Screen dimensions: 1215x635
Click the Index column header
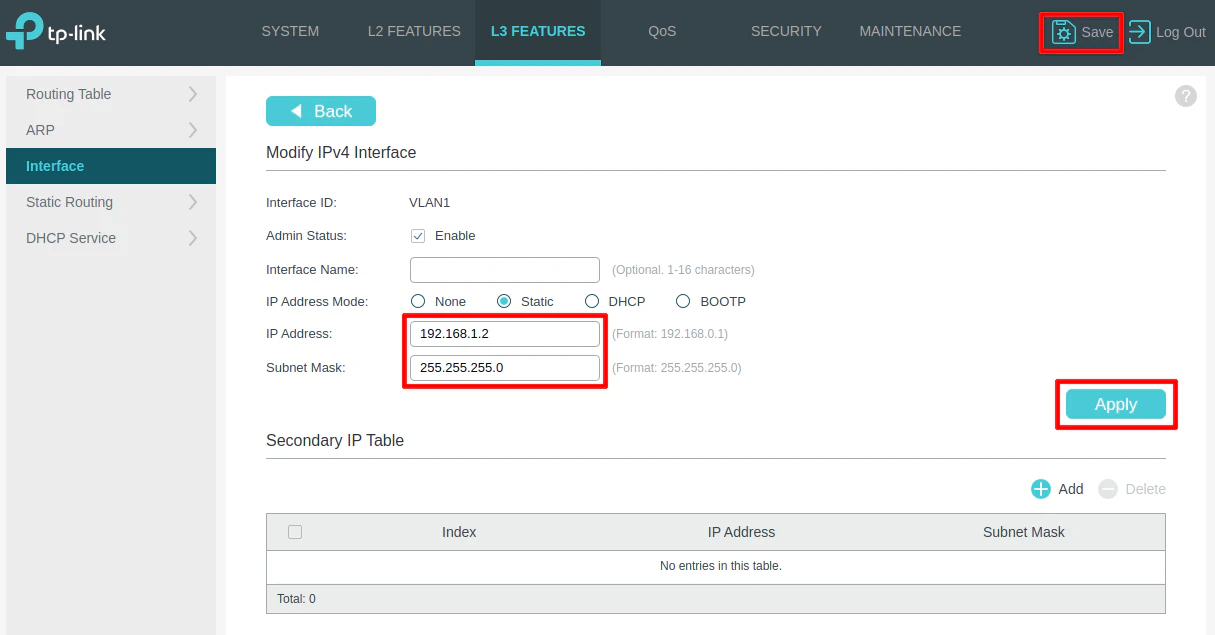459,532
